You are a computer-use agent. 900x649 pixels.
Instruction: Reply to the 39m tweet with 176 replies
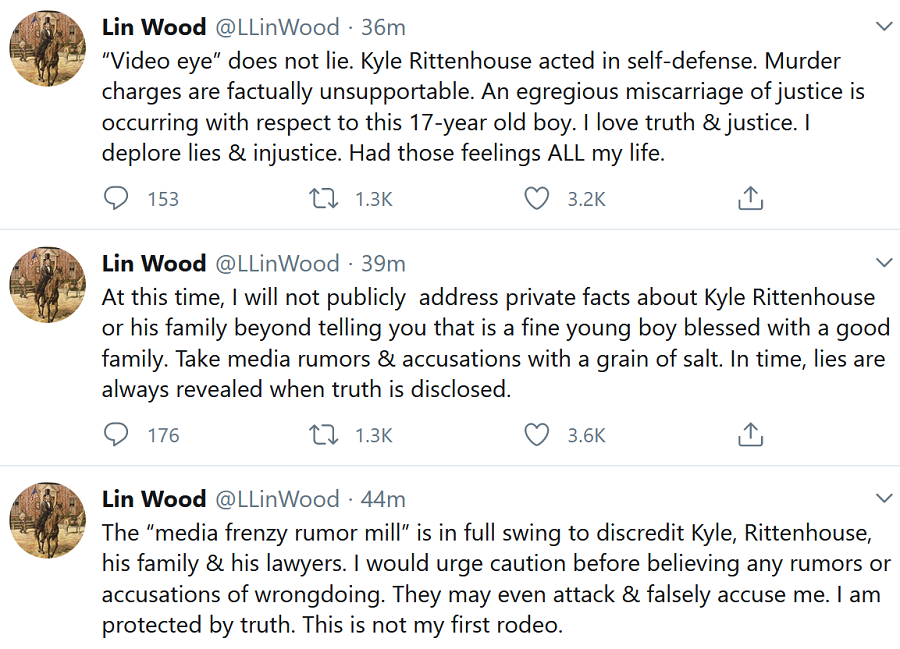(116, 435)
